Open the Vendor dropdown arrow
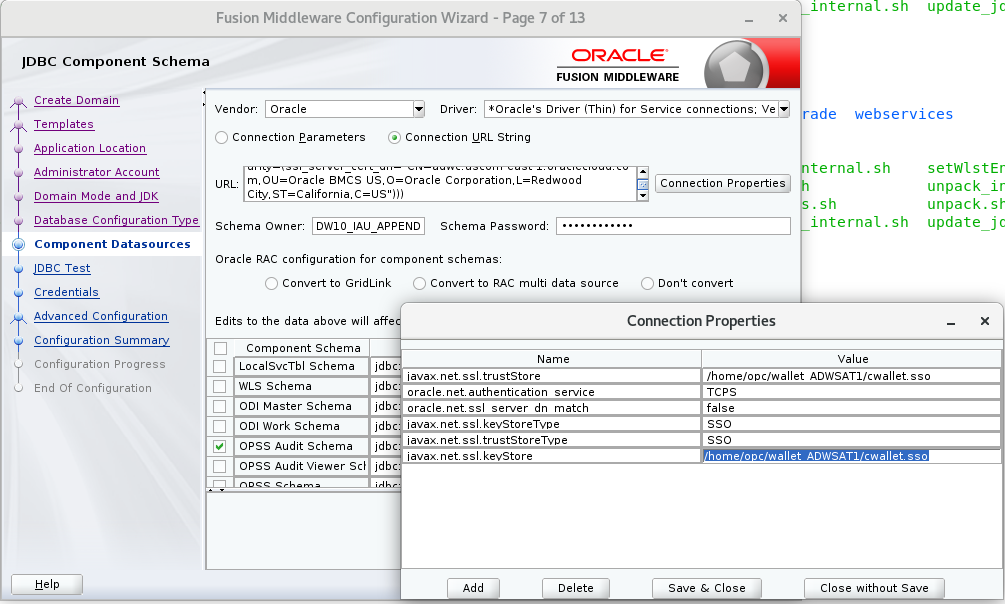This screenshot has height=604, width=1005. click(419, 109)
